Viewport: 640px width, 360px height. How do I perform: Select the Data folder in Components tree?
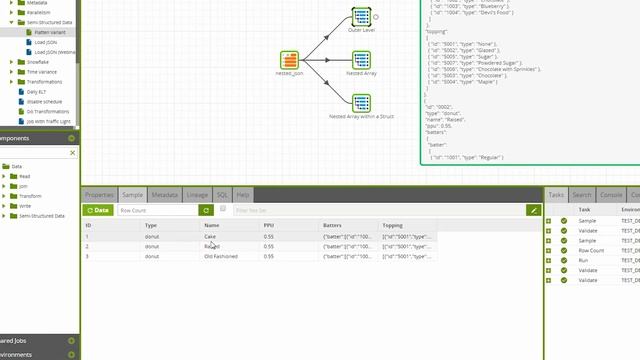[16, 167]
